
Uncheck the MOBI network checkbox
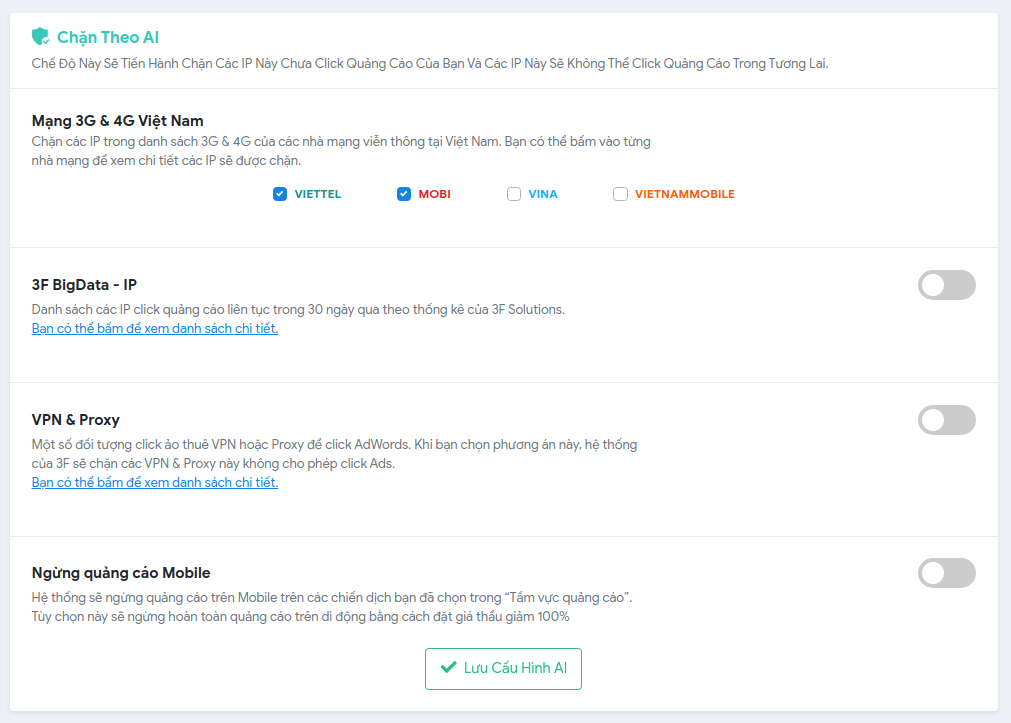tap(404, 194)
